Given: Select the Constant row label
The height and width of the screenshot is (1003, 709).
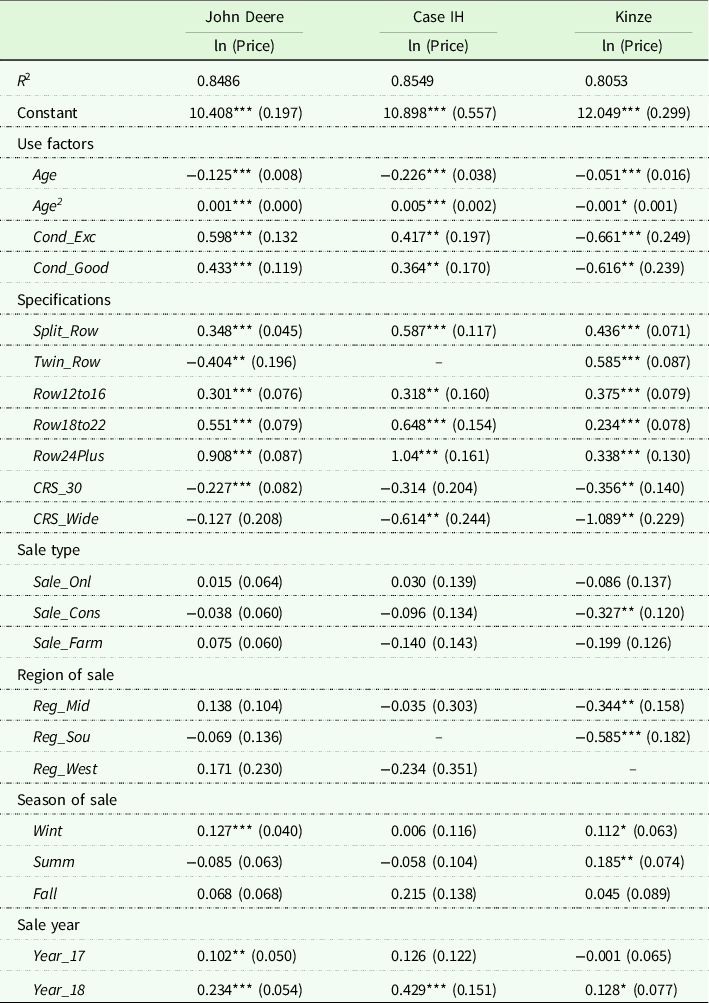Looking at the screenshot, I should (47, 112).
